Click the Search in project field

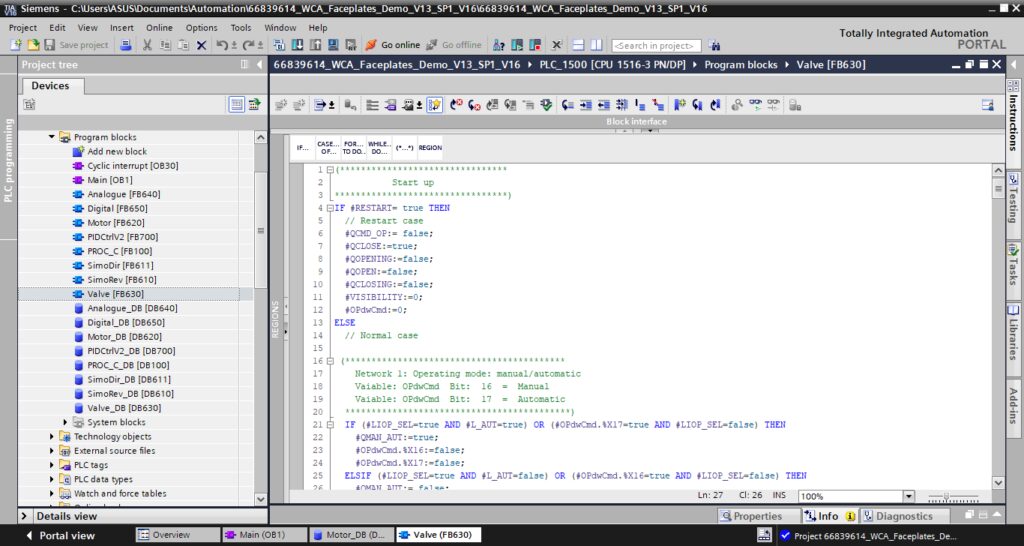[x=656, y=46]
